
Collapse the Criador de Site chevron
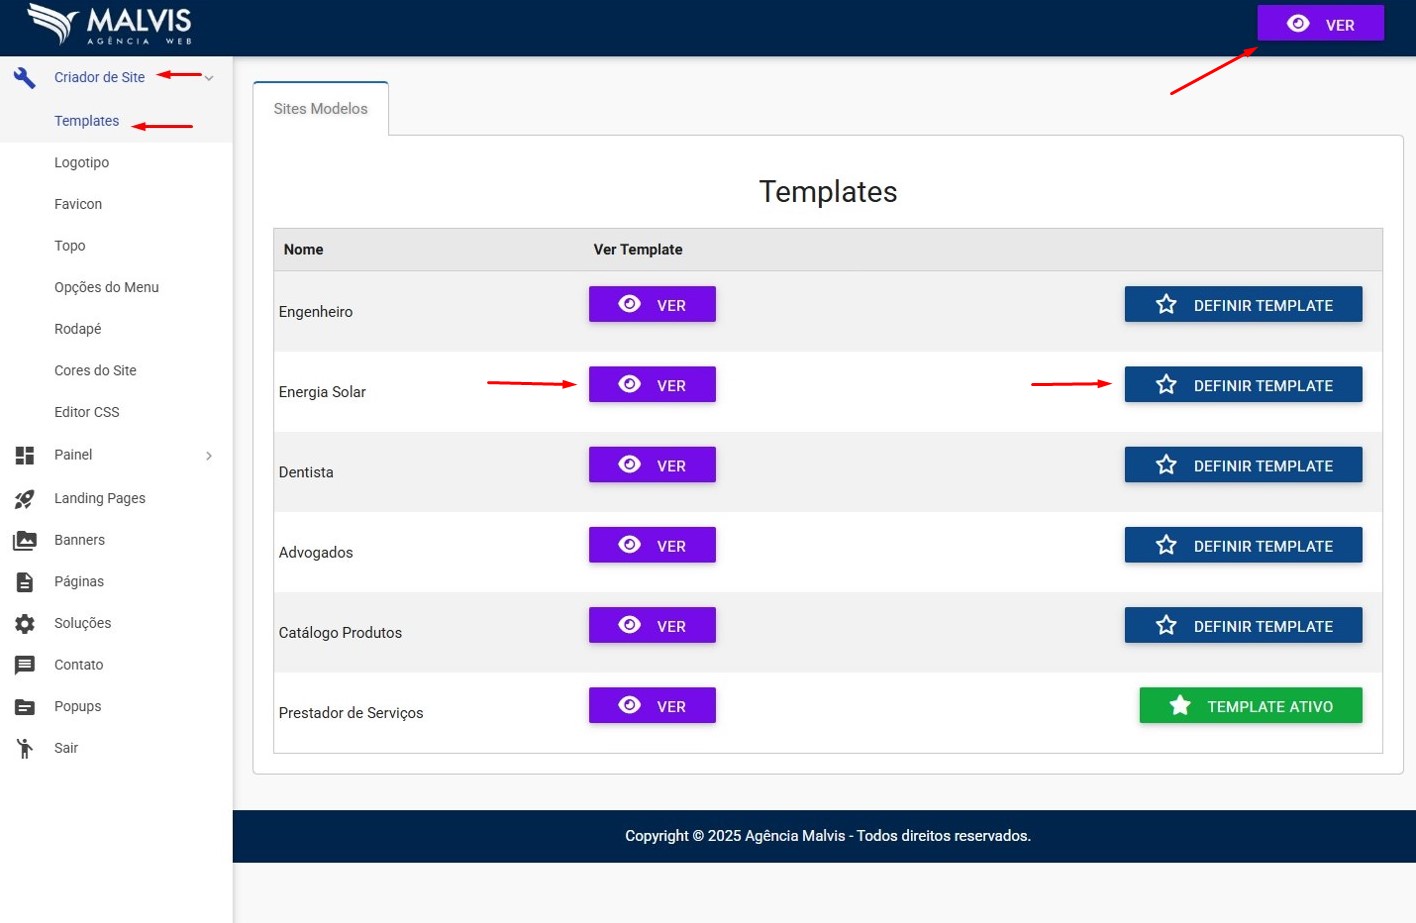(209, 78)
